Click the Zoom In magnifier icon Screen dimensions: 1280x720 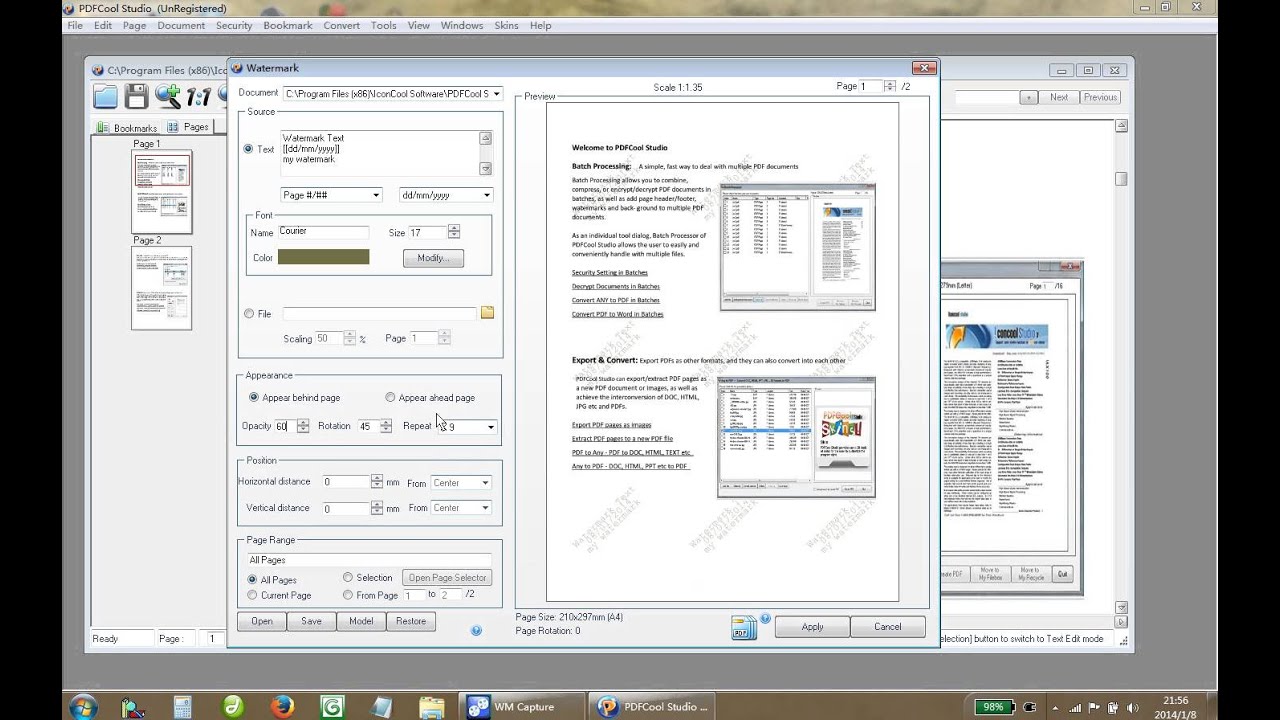pyautogui.click(x=168, y=96)
